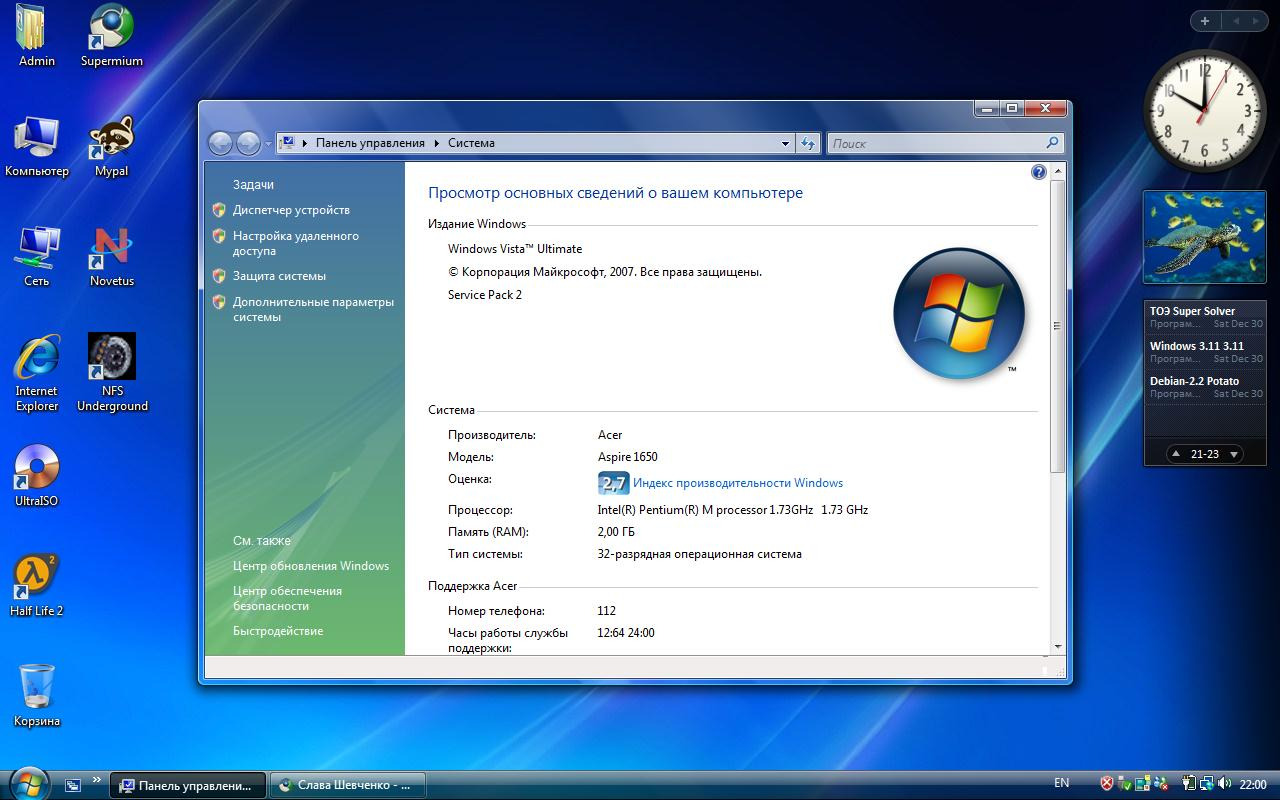Click the help question mark icon
The height and width of the screenshot is (800, 1280).
1038,172
